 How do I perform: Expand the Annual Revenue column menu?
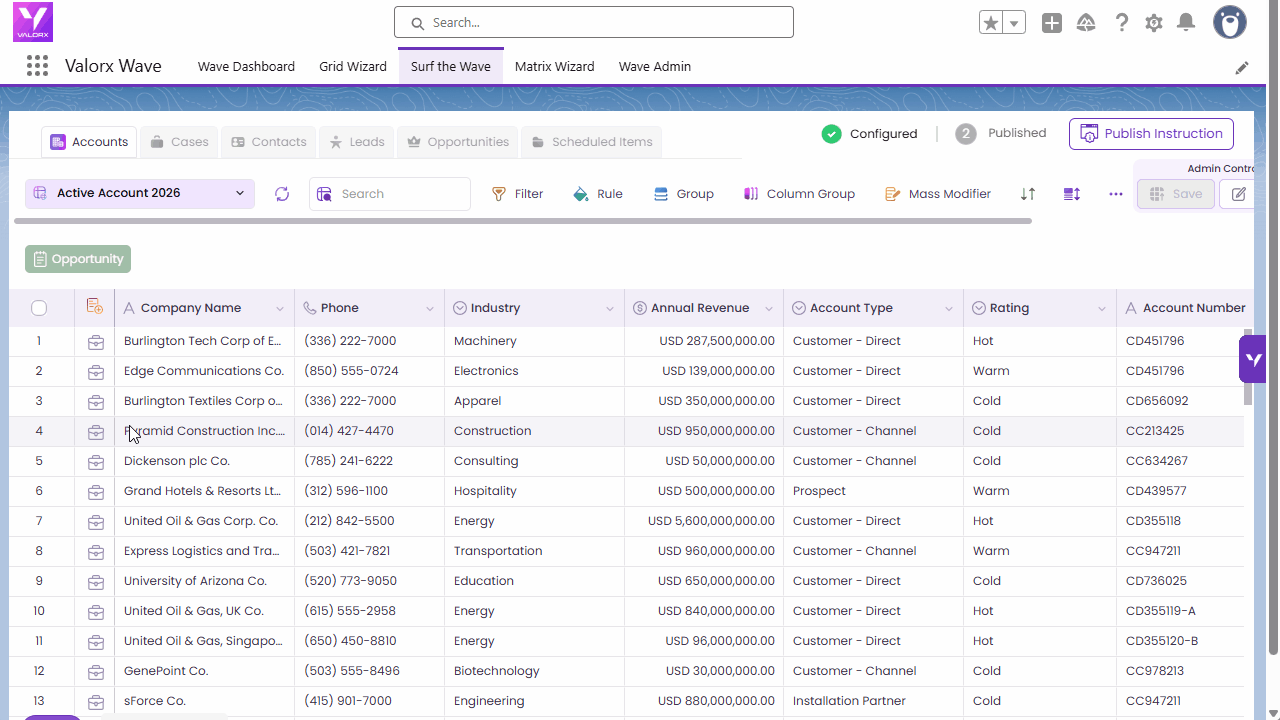(x=769, y=309)
